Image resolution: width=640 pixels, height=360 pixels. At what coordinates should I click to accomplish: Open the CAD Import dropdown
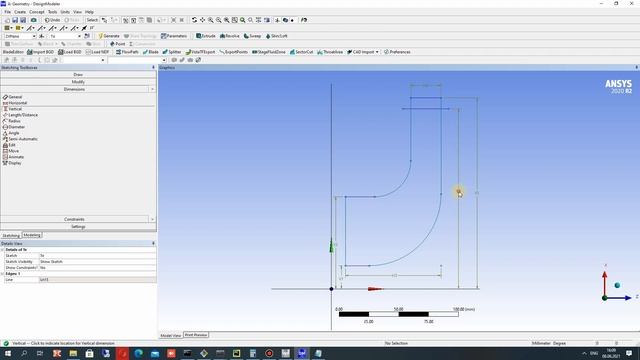tap(363, 52)
